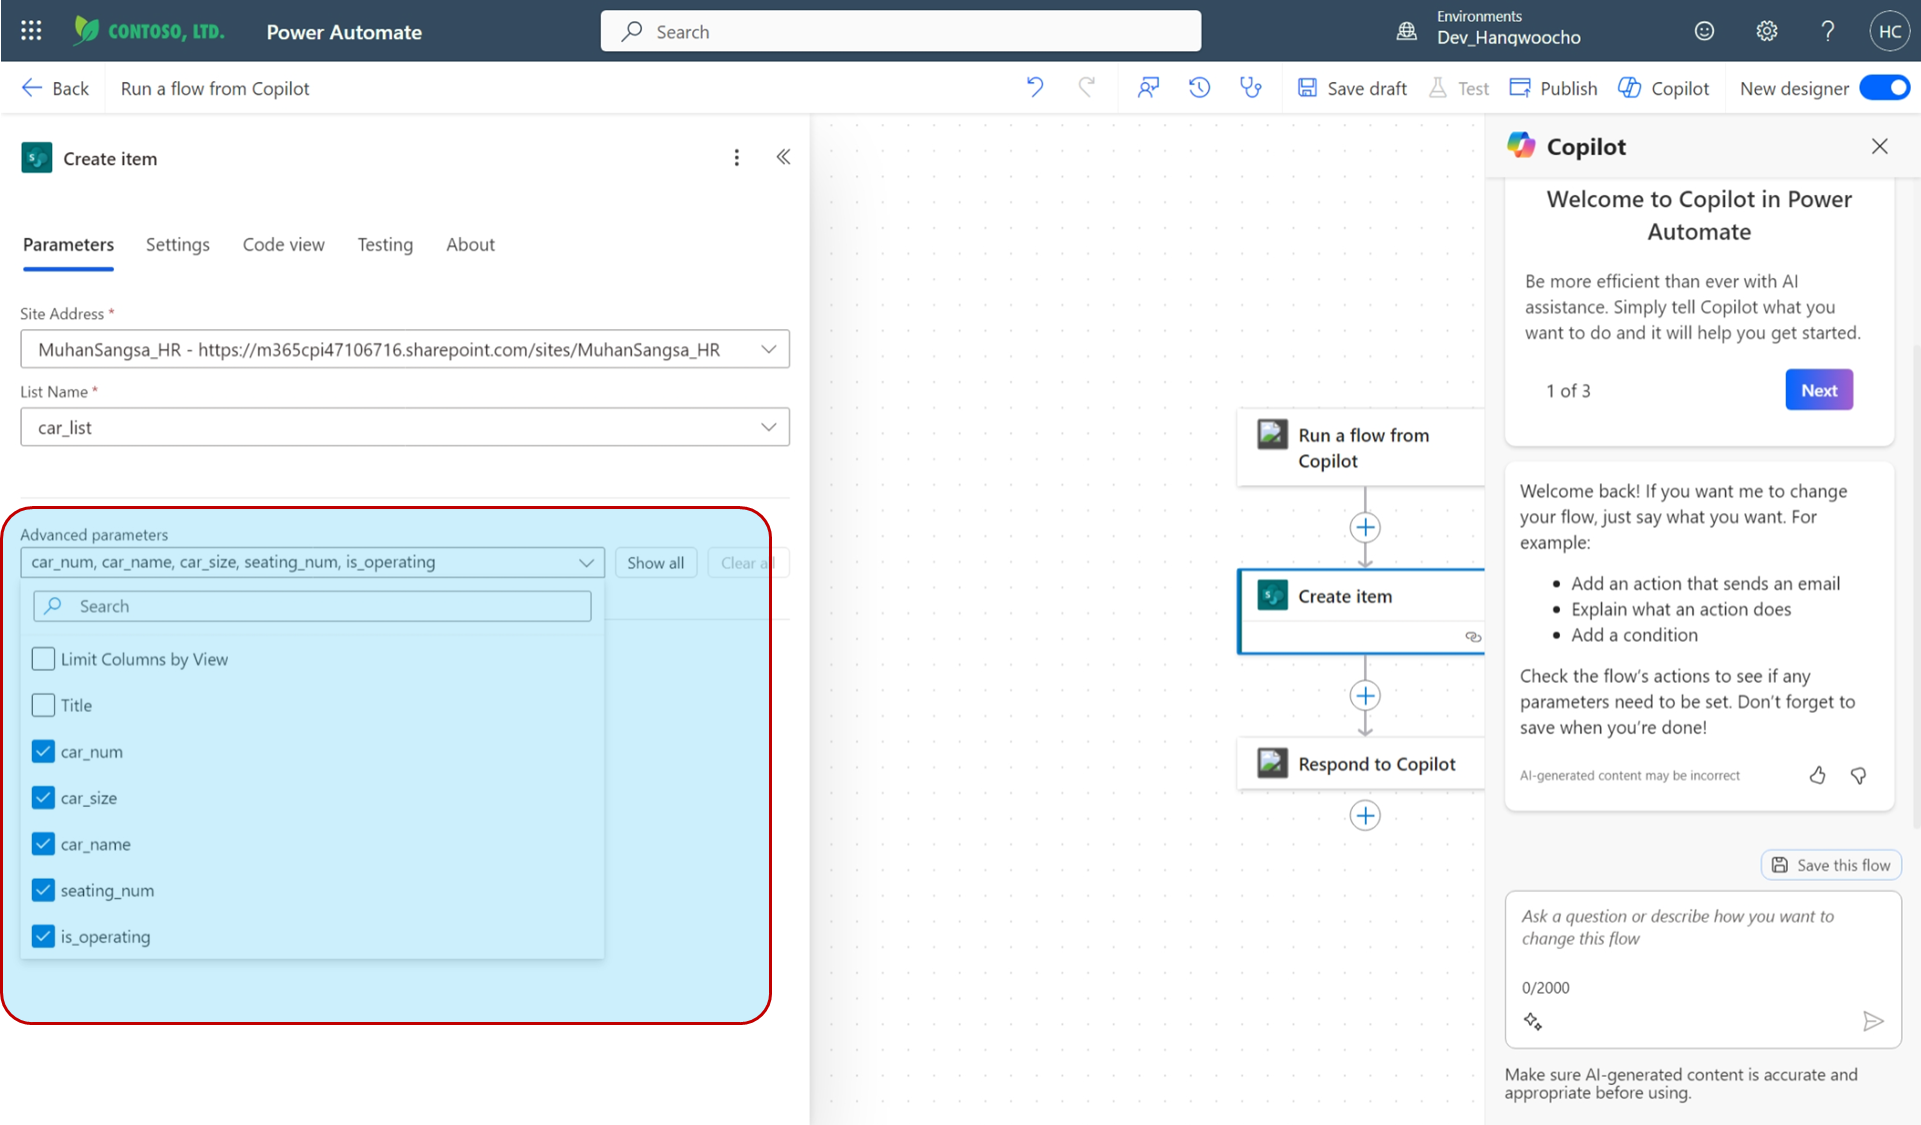Click the Power Automate app title
This screenshot has height=1125, width=1921.
[344, 31]
